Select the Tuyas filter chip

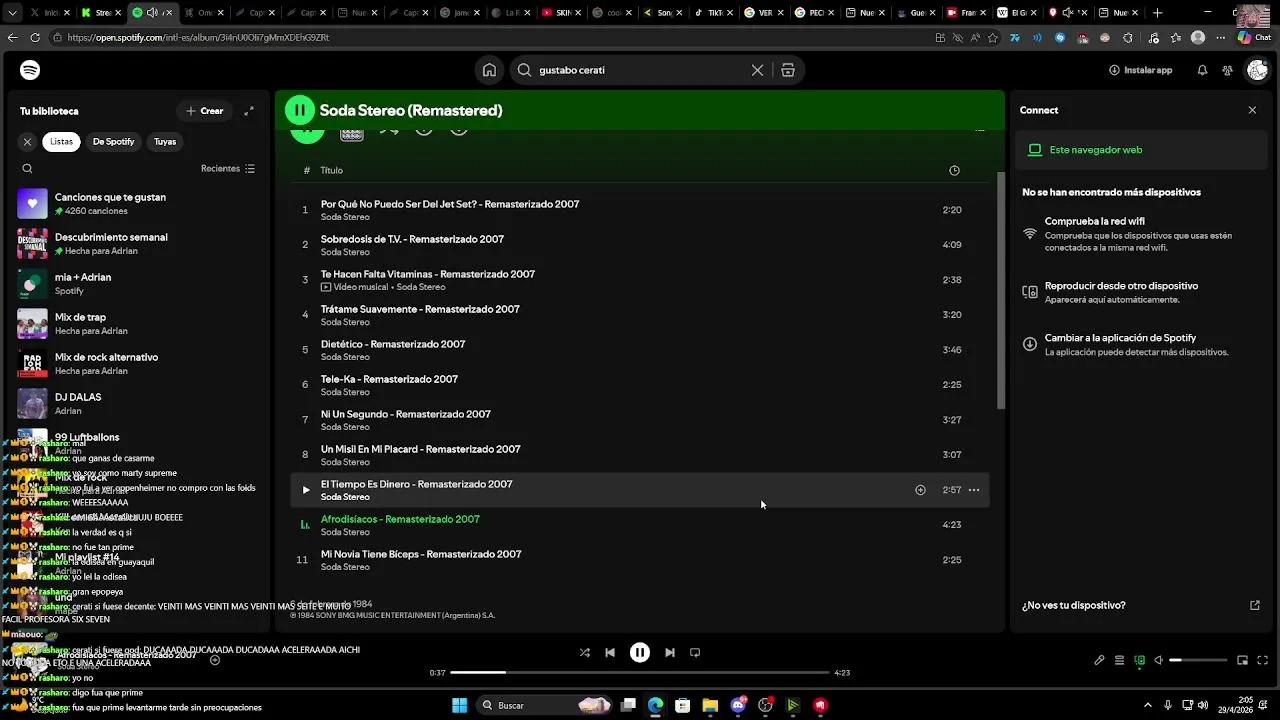tap(165, 142)
